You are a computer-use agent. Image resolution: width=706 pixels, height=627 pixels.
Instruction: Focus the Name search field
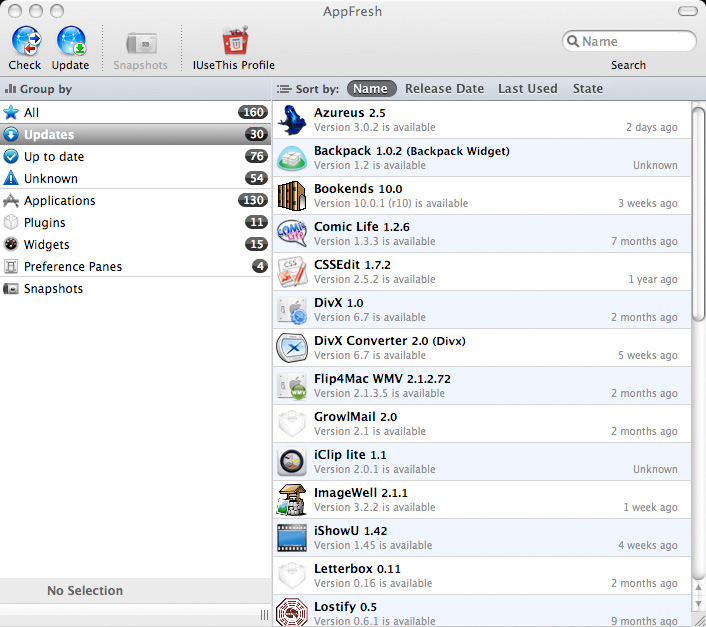tap(629, 41)
